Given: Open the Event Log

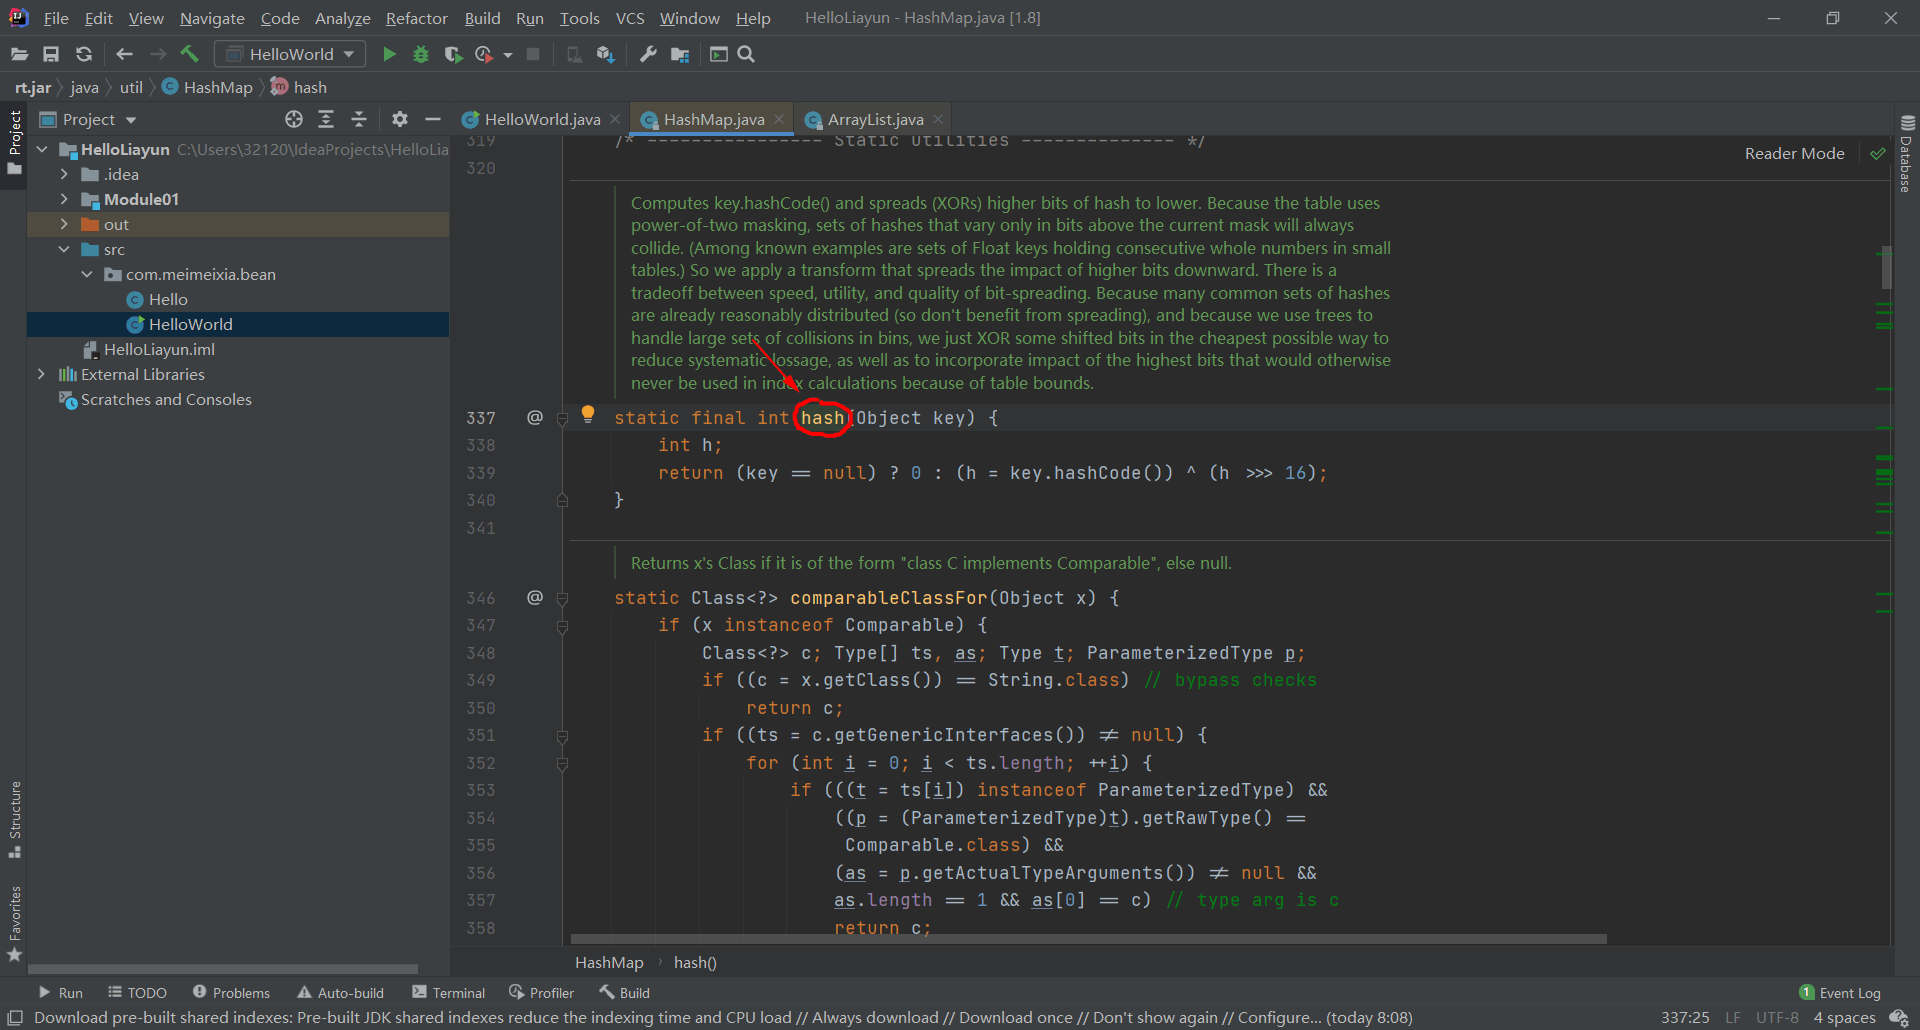Looking at the screenshot, I should pos(1840,992).
